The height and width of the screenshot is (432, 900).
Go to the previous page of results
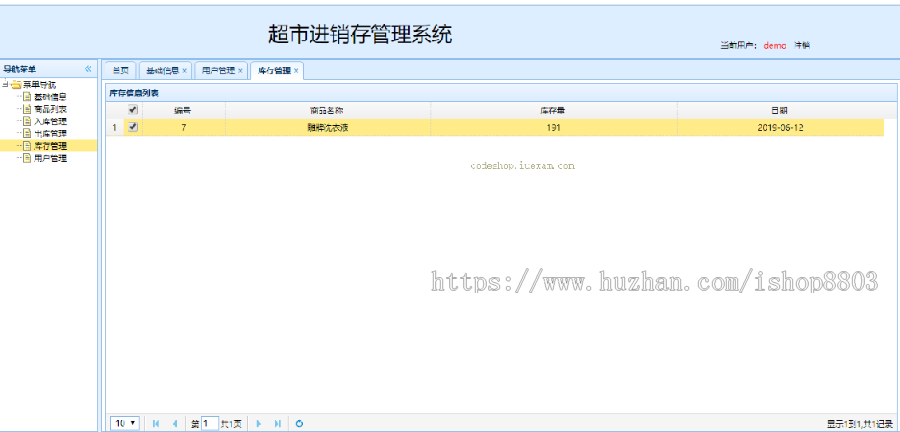174,424
